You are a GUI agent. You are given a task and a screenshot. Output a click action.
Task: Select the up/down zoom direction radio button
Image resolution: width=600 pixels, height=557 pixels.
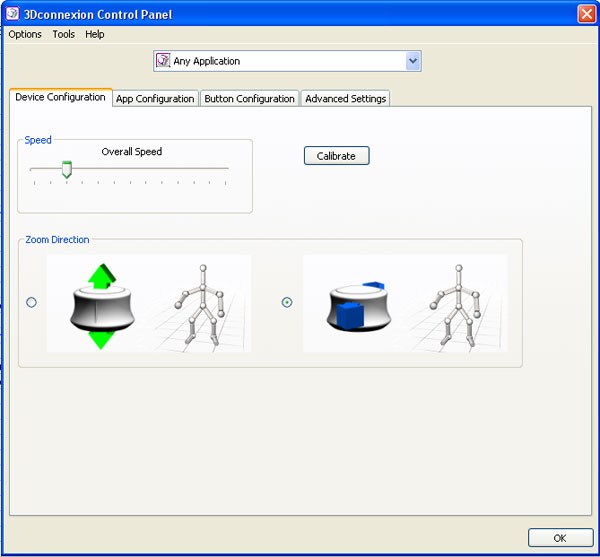pos(31,302)
